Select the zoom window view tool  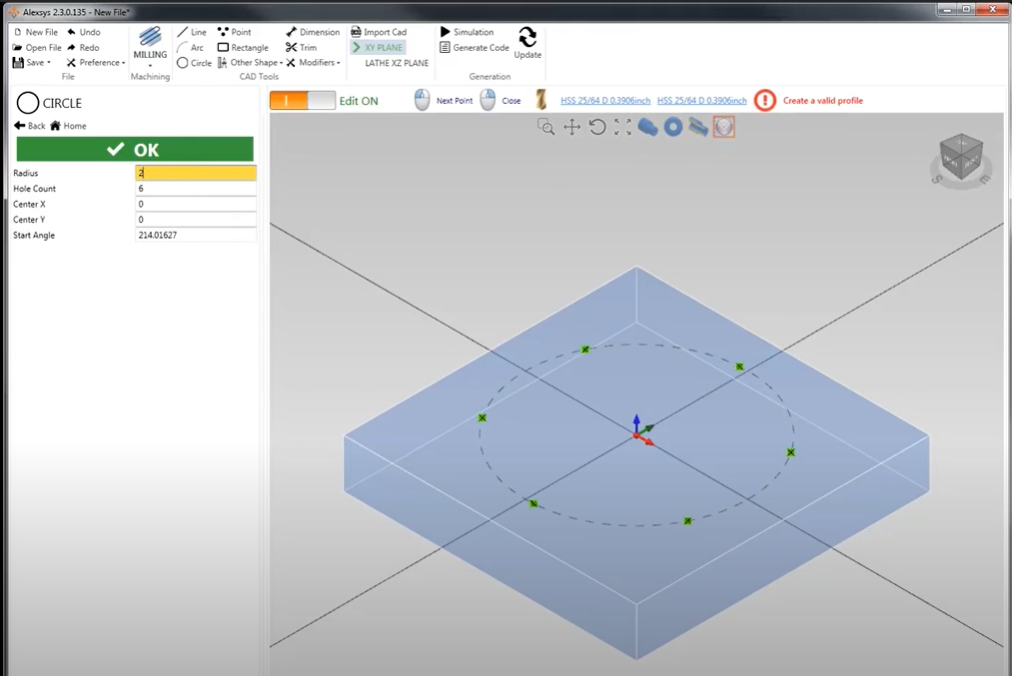point(546,127)
